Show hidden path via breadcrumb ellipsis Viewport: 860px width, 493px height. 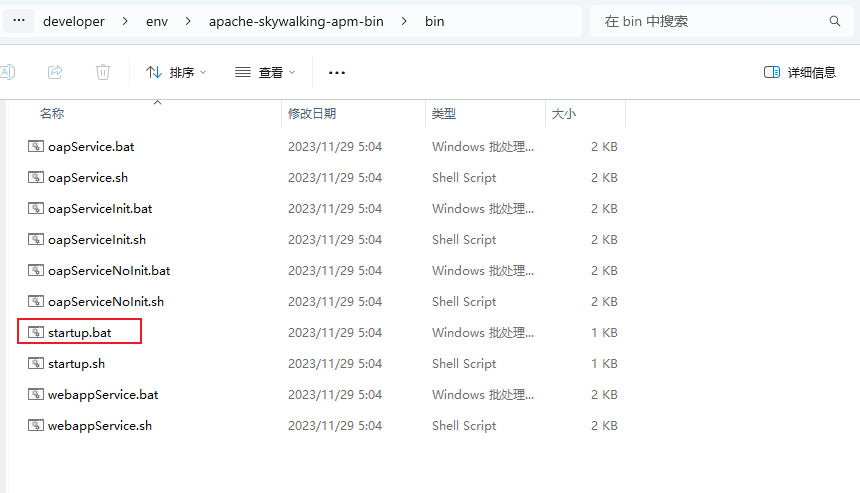point(19,21)
